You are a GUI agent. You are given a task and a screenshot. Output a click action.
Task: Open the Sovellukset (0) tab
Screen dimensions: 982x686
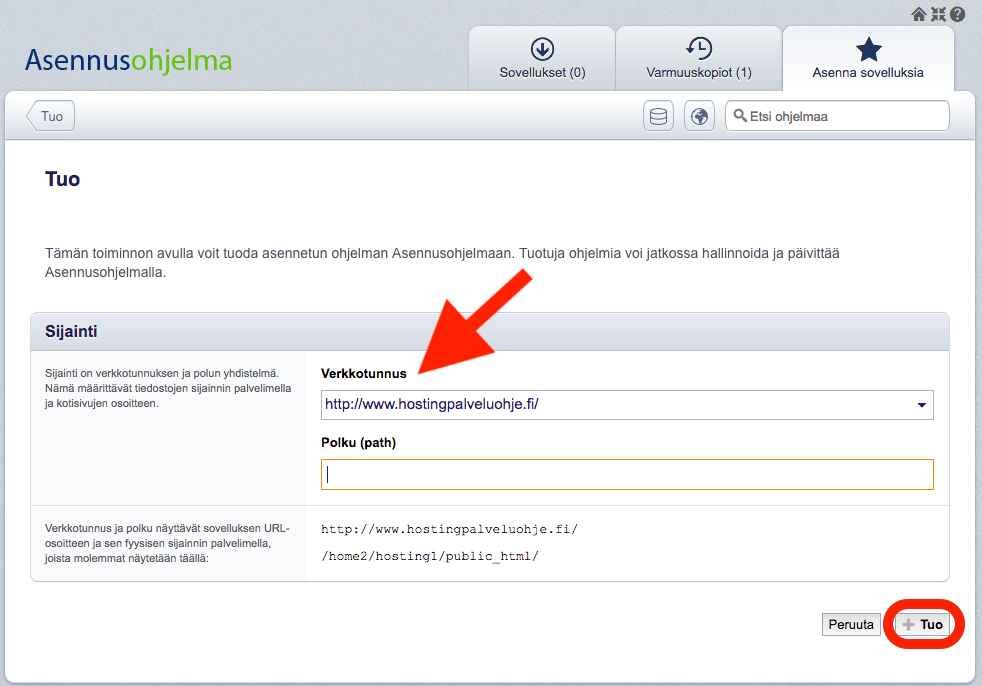coord(542,59)
